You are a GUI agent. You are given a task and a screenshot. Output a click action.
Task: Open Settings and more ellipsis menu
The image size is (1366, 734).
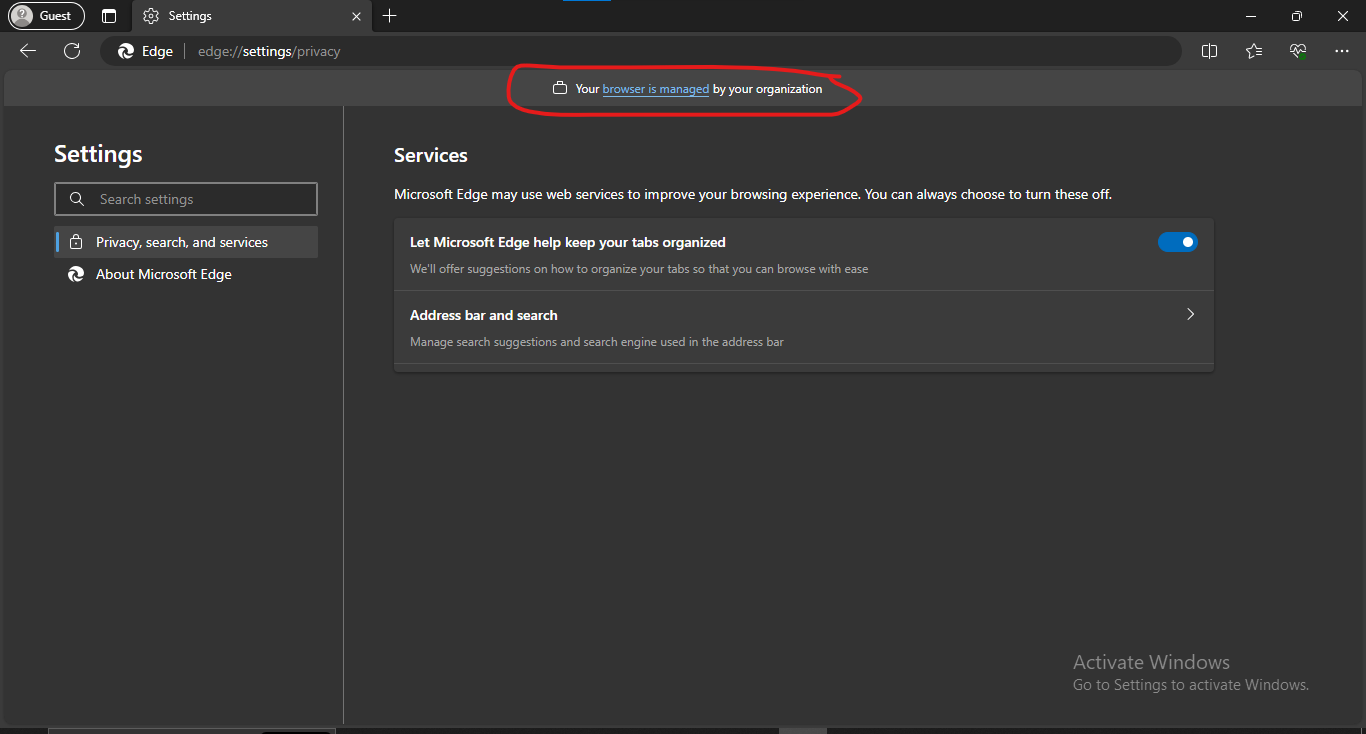click(x=1342, y=51)
